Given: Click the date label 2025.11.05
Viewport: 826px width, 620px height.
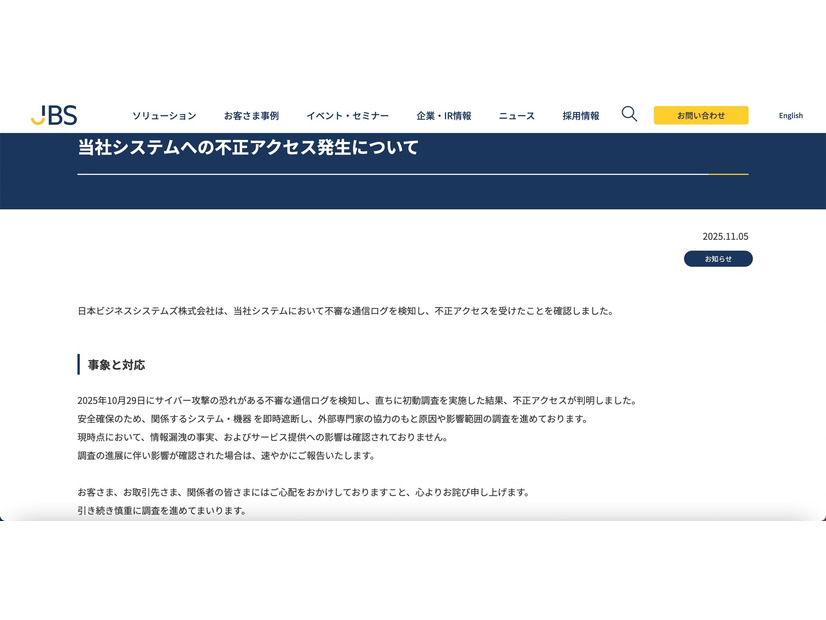Looking at the screenshot, I should click(725, 237).
